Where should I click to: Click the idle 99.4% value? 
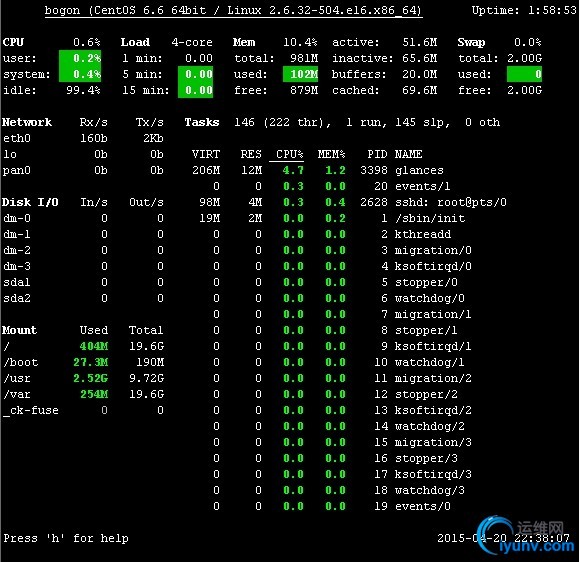click(83, 90)
